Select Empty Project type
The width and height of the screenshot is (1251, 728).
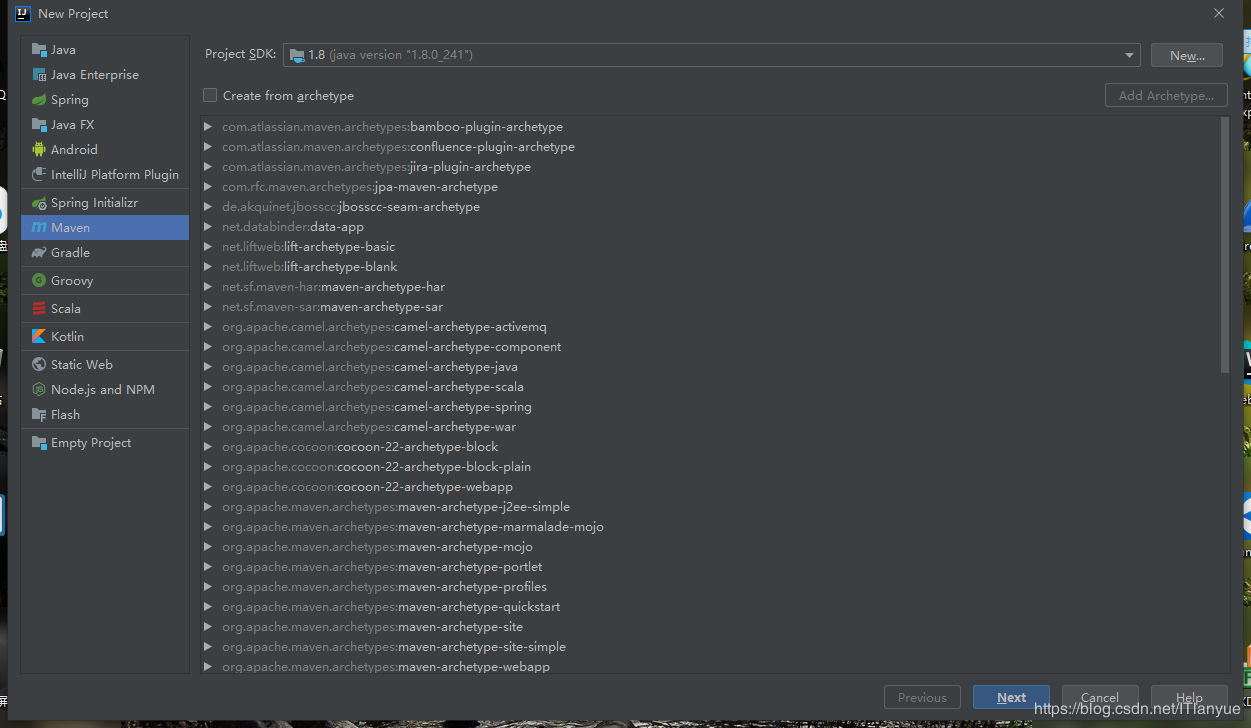point(105,443)
